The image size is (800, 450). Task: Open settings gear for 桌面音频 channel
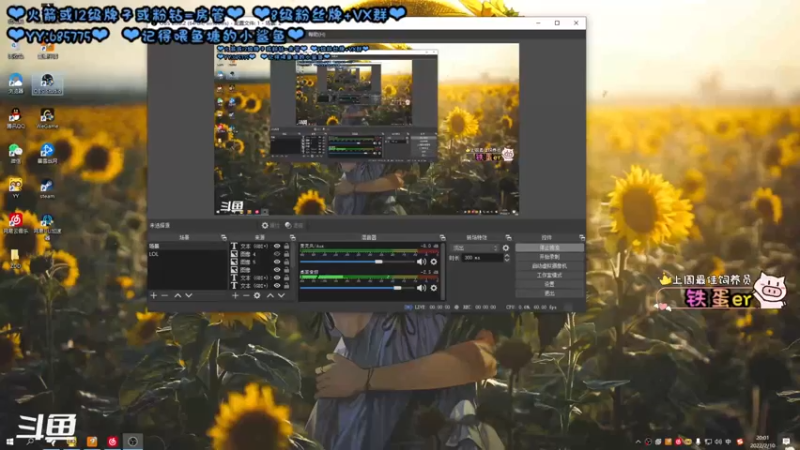(x=434, y=288)
